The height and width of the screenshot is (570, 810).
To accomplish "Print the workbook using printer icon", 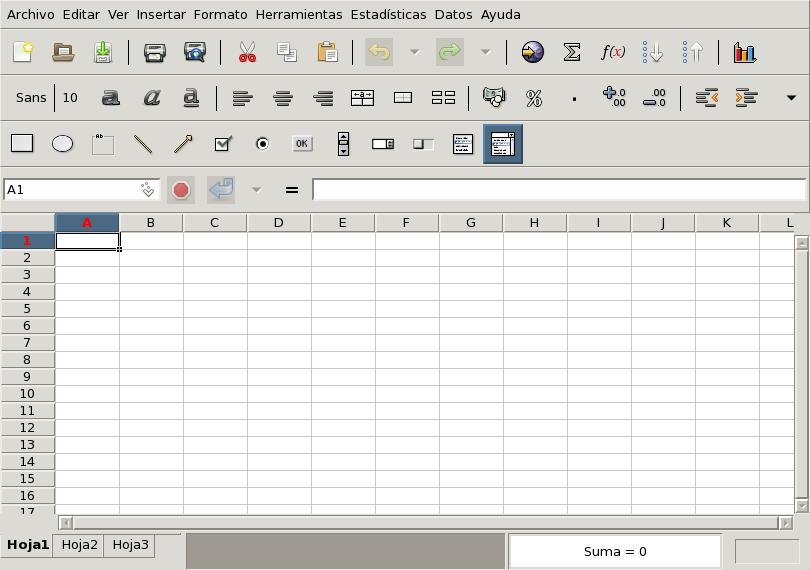I will point(155,52).
